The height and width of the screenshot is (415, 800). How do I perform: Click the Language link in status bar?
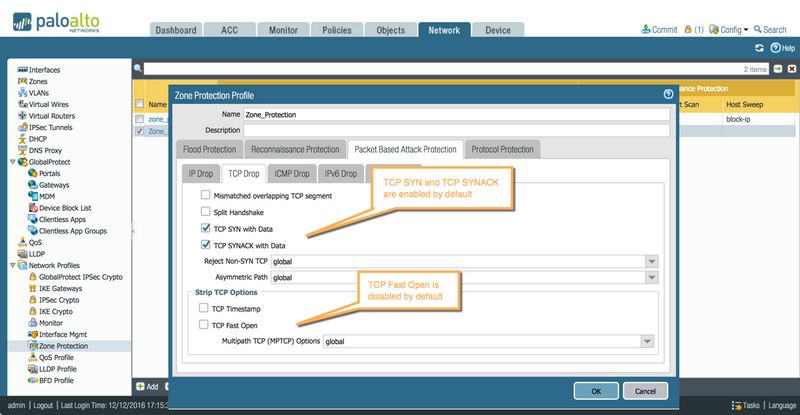pos(782,405)
